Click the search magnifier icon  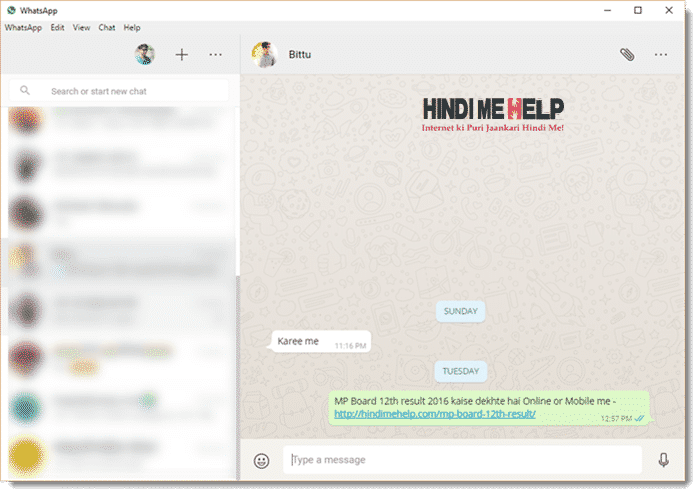coord(25,91)
